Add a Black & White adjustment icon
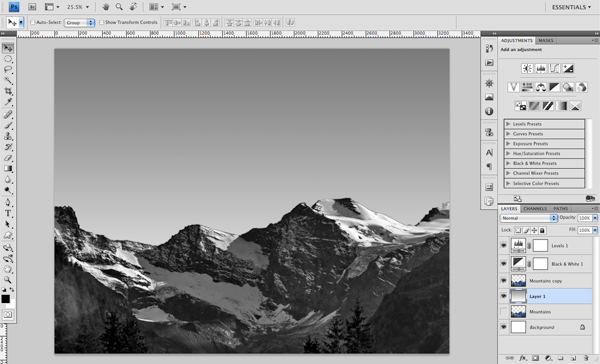Screen dimensions: 600x364 [554, 87]
